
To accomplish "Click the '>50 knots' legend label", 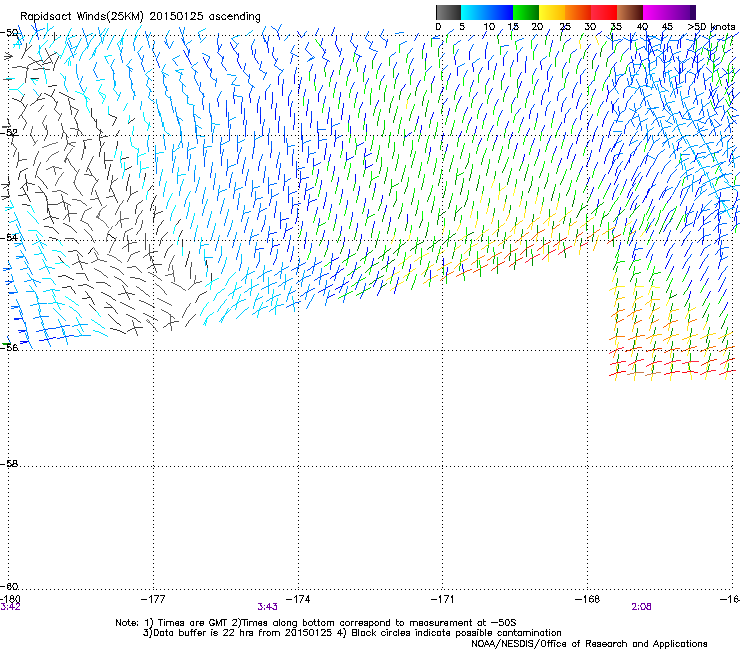I will [711, 27].
